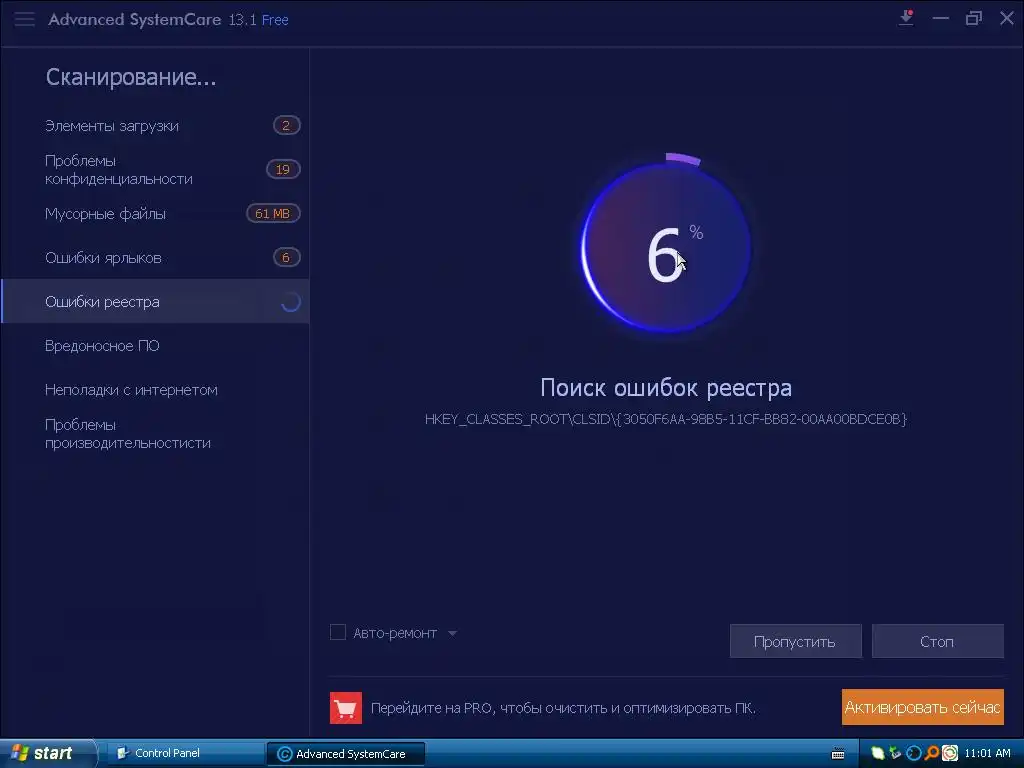Image resolution: width=1024 pixels, height=768 pixels.
Task: Click the pale green tray icon
Action: tap(878, 754)
